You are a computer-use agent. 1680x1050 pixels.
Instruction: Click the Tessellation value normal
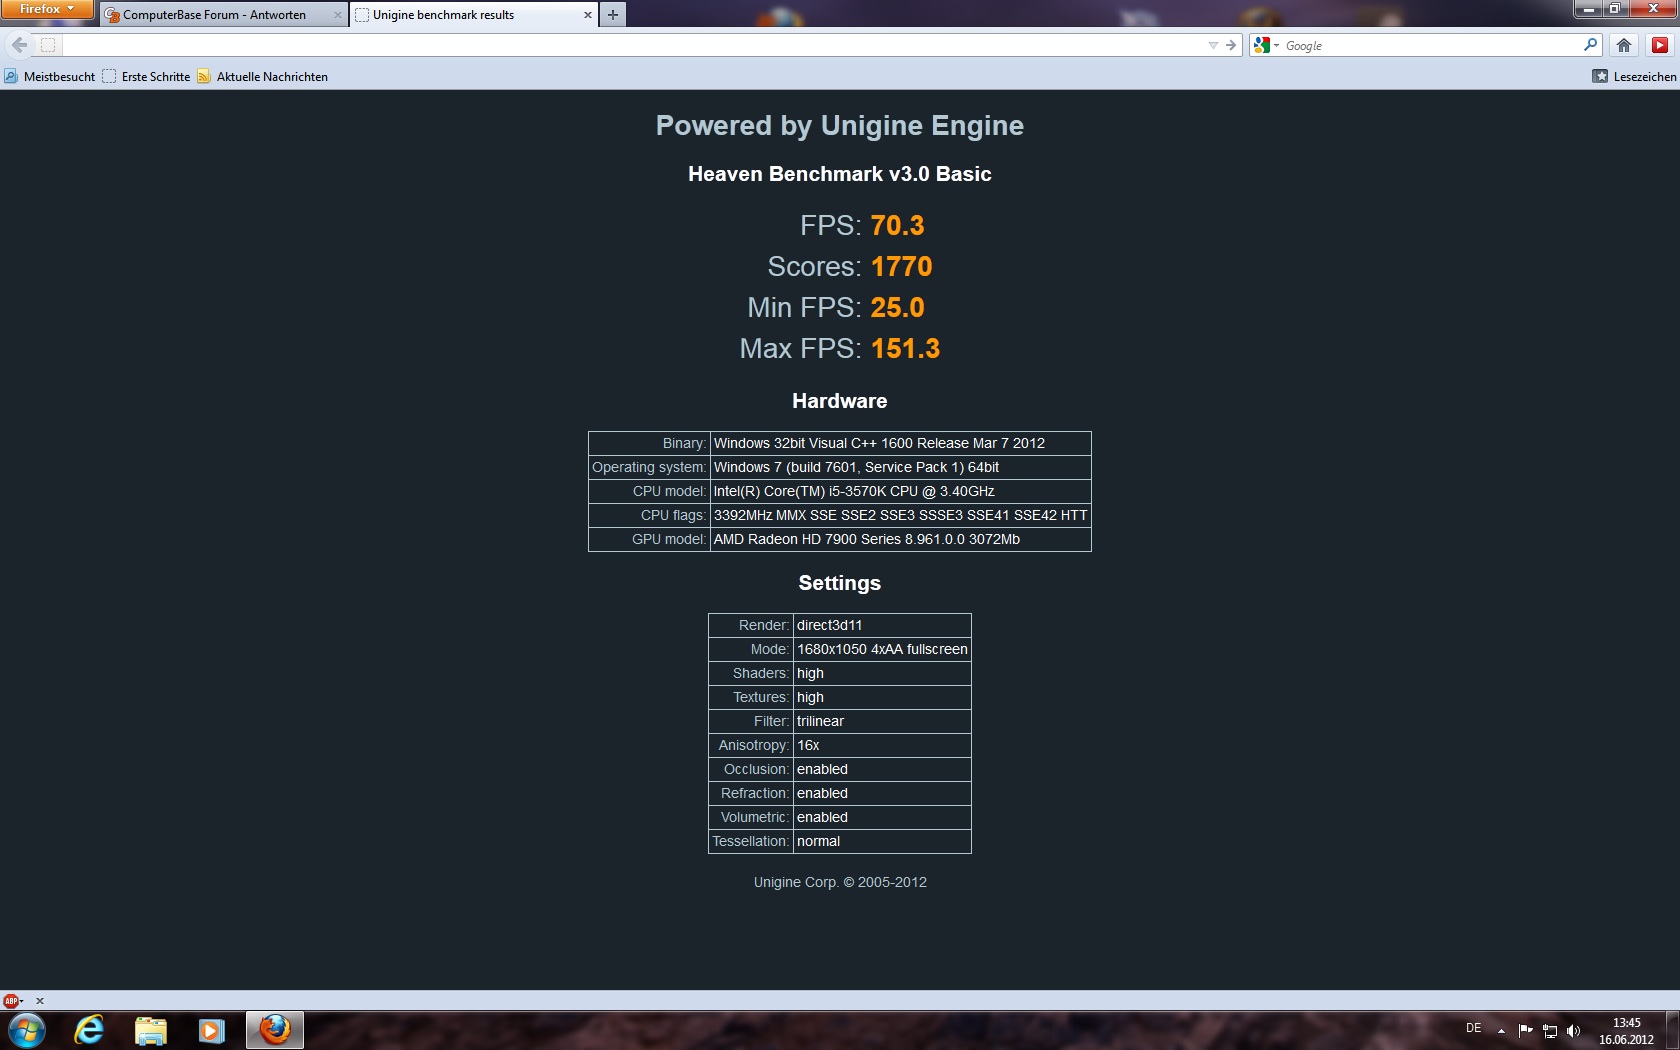coord(818,841)
